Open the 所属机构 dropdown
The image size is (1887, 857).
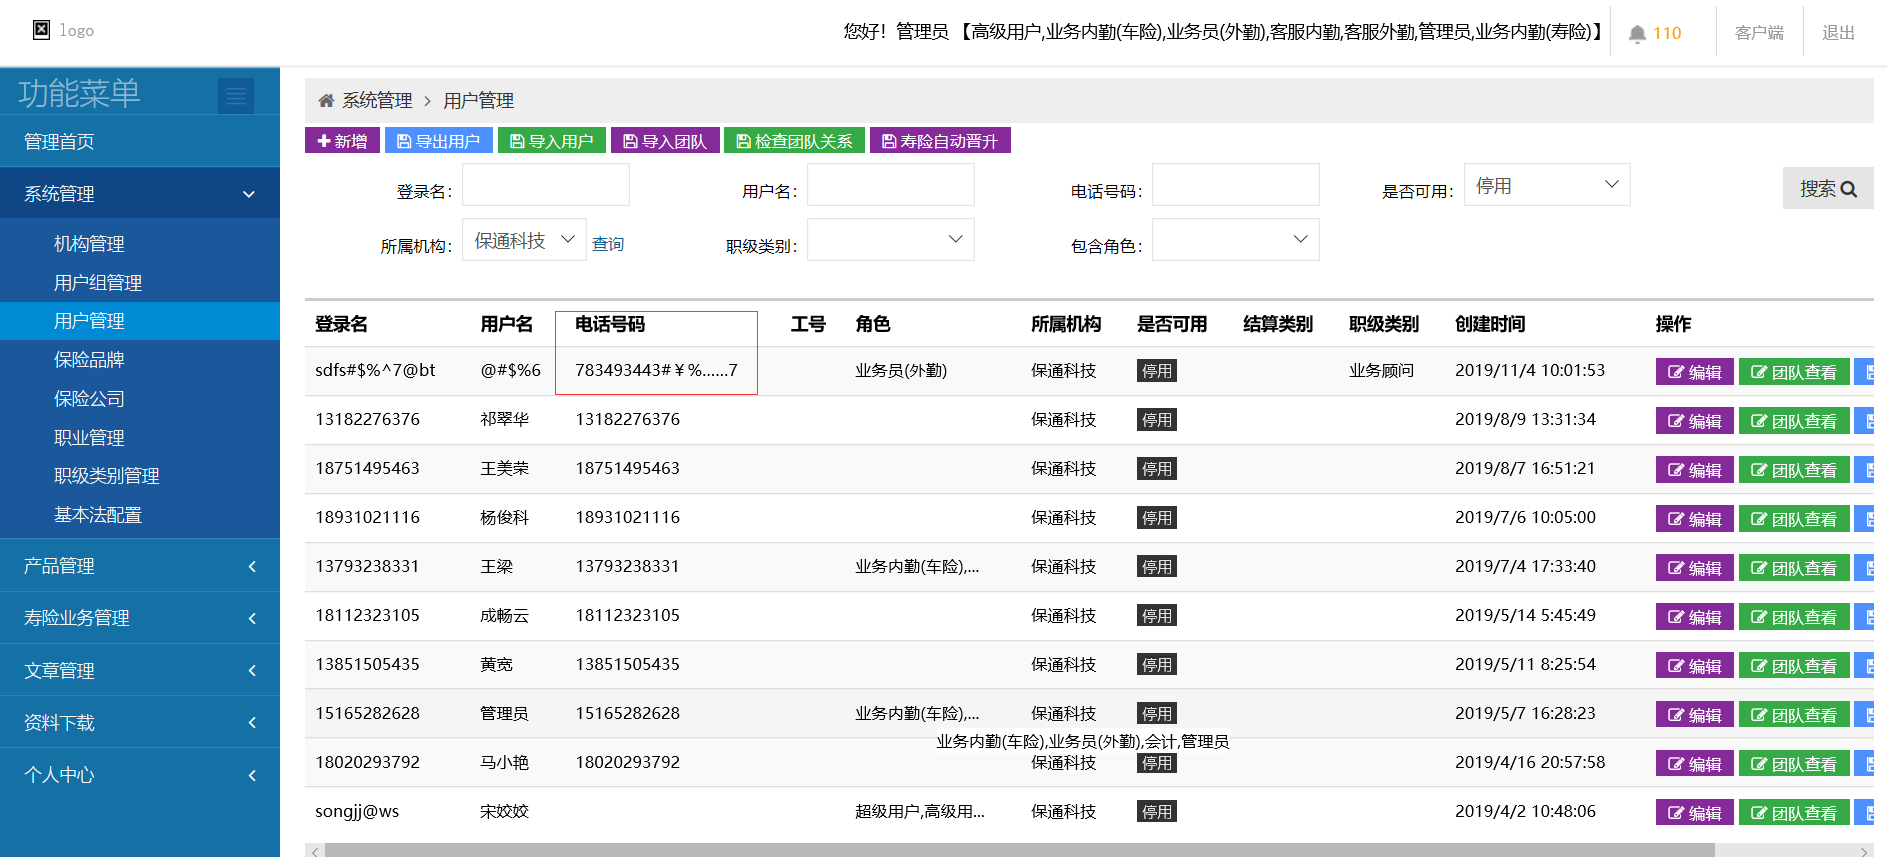point(523,240)
